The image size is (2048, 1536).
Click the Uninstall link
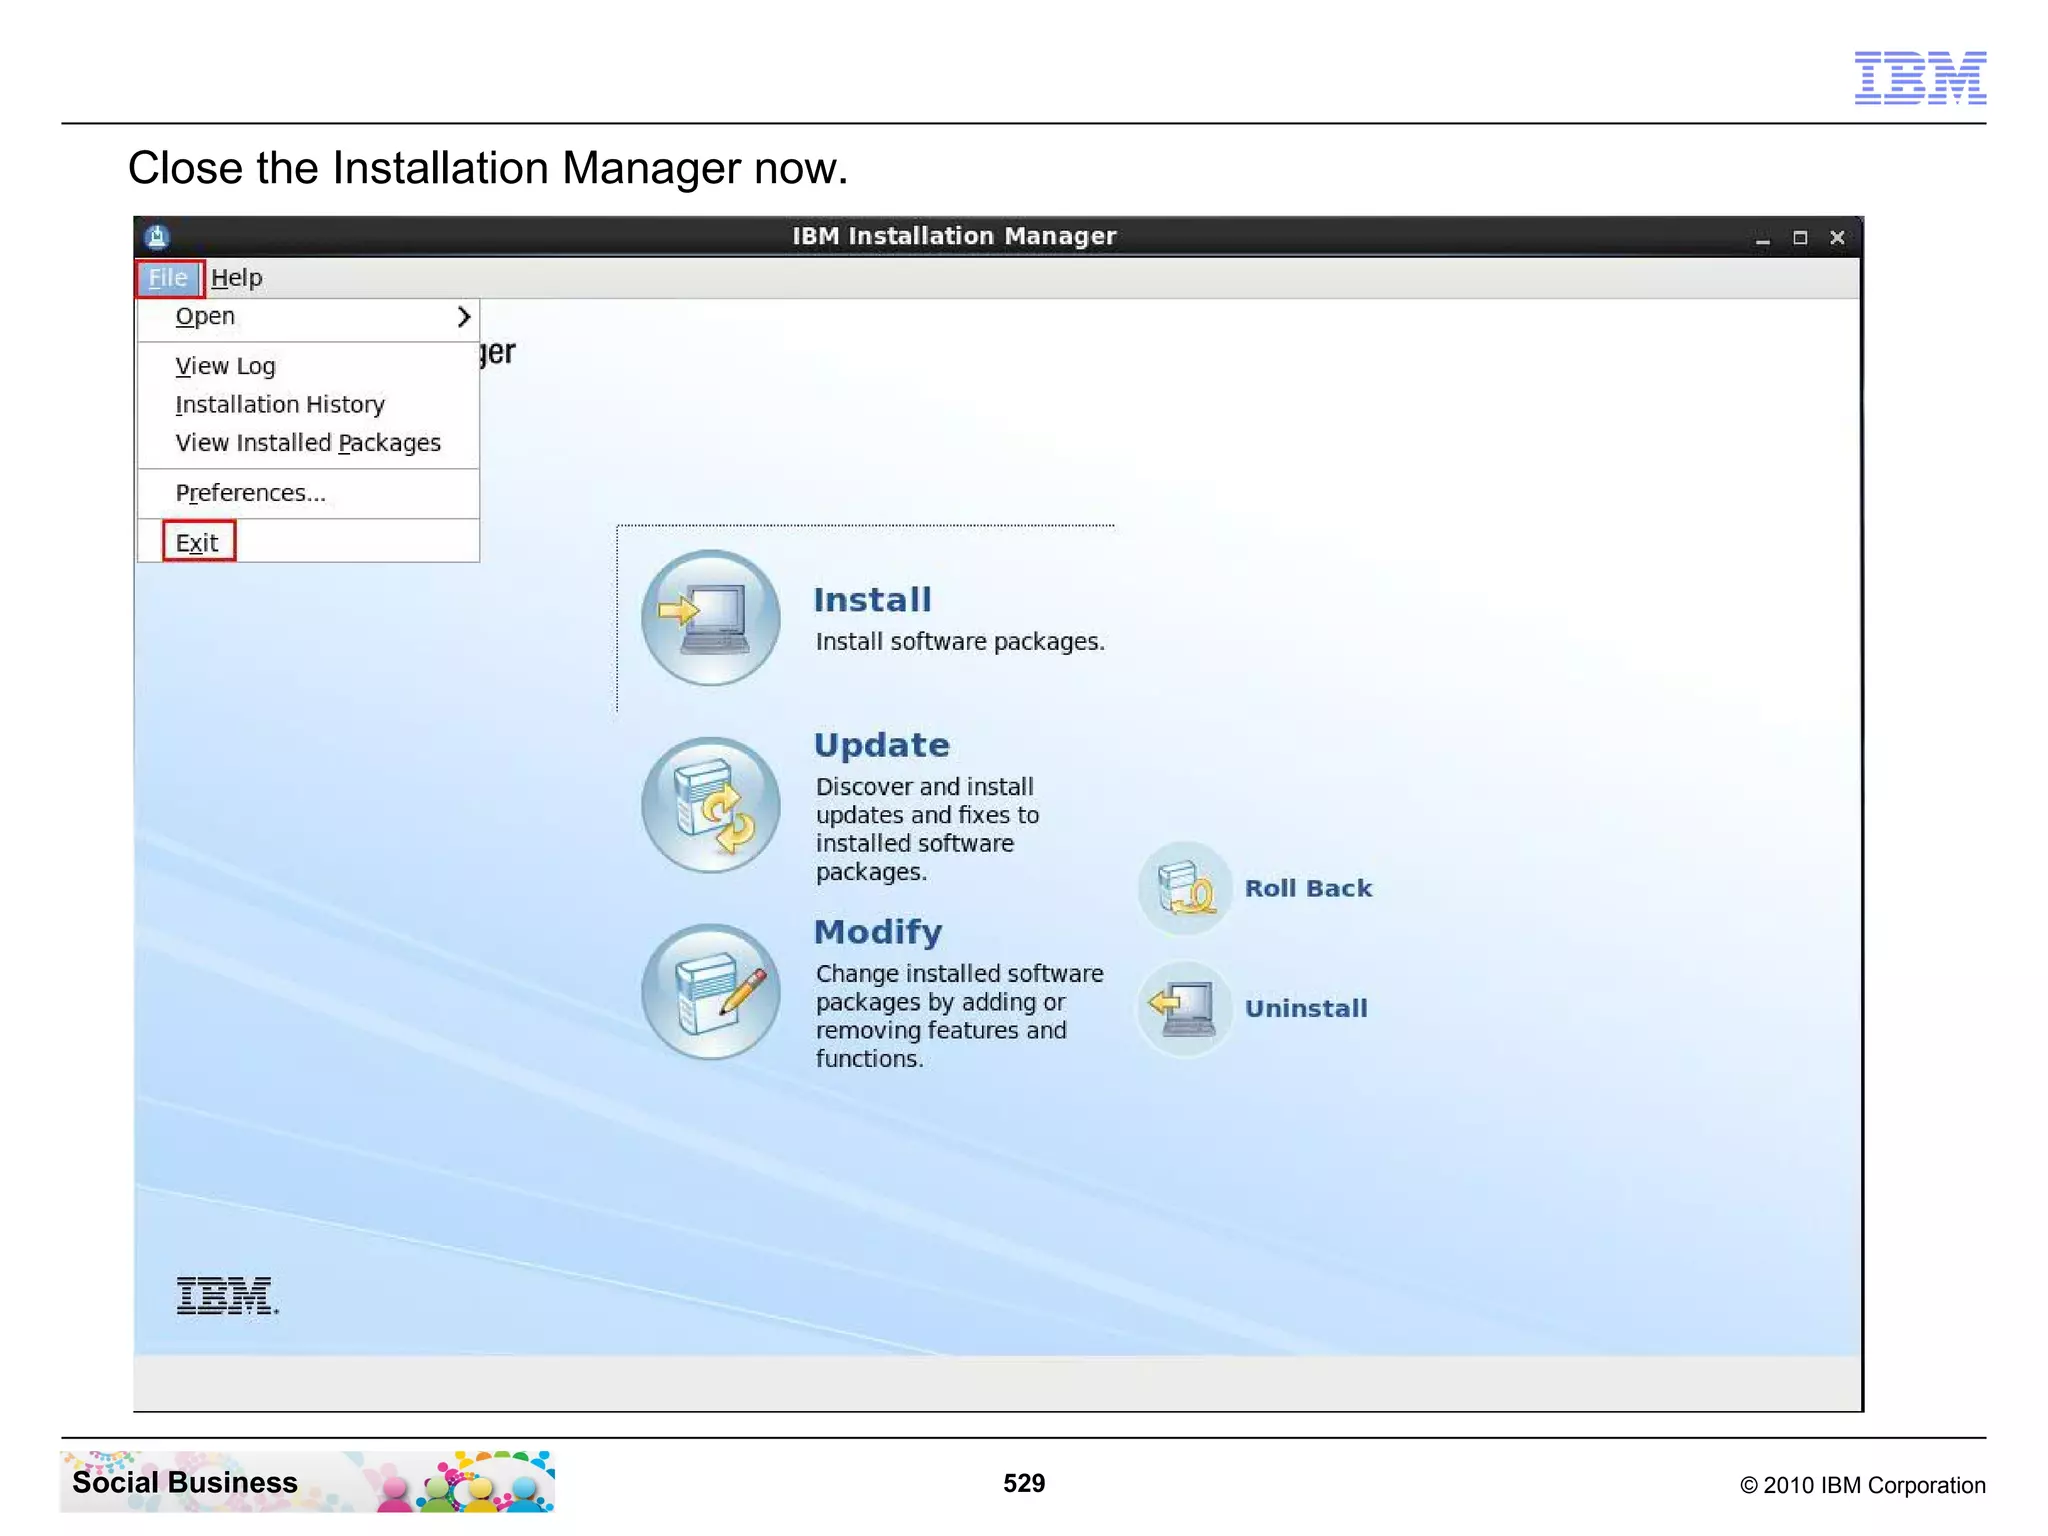[x=1306, y=1008]
